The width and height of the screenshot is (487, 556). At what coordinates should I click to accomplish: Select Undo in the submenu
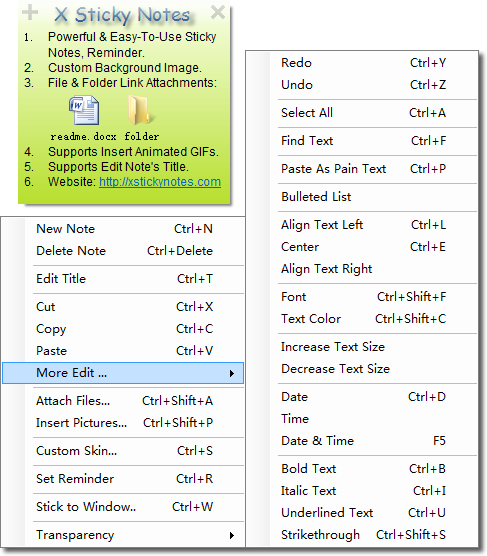363,85
